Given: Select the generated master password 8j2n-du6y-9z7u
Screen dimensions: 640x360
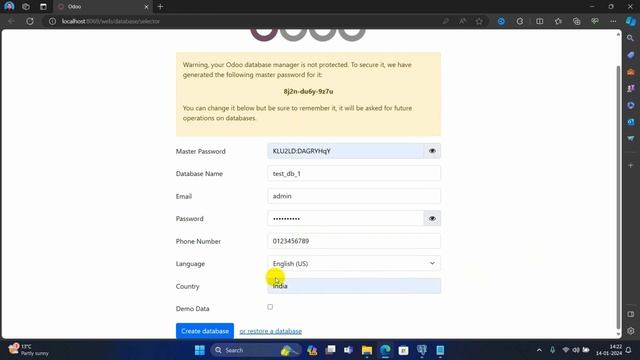Looking at the screenshot, I should point(309,91).
